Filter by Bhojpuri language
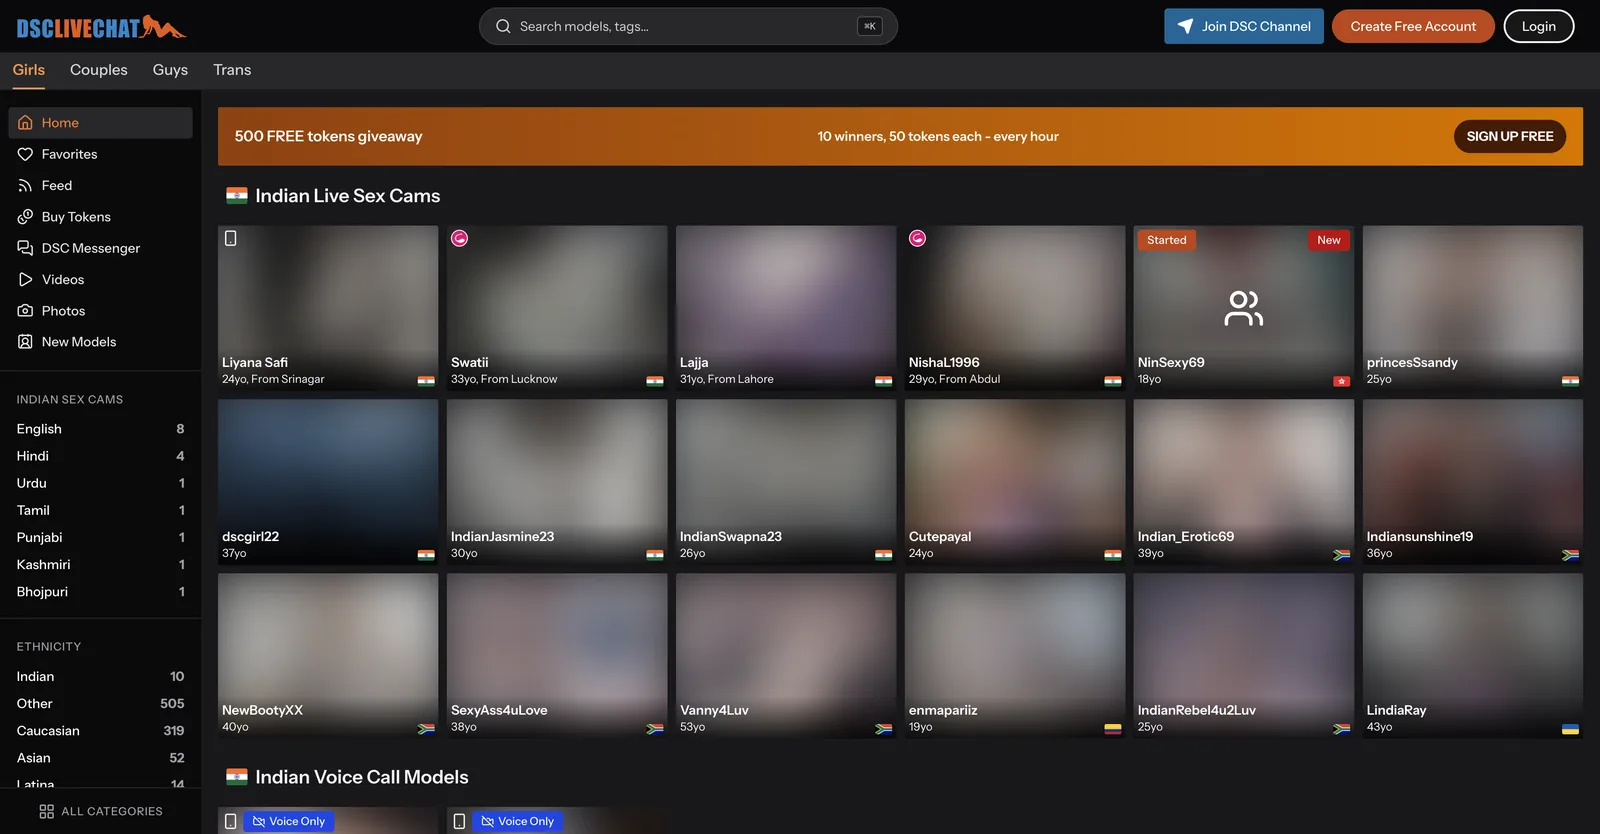The image size is (1600, 834). point(101,592)
